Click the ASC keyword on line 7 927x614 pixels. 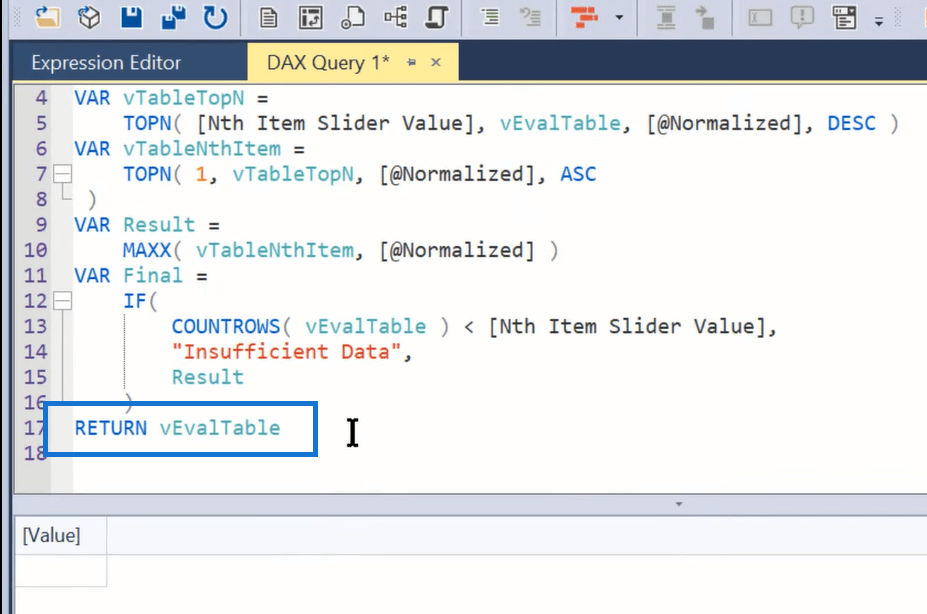pyautogui.click(x=578, y=174)
